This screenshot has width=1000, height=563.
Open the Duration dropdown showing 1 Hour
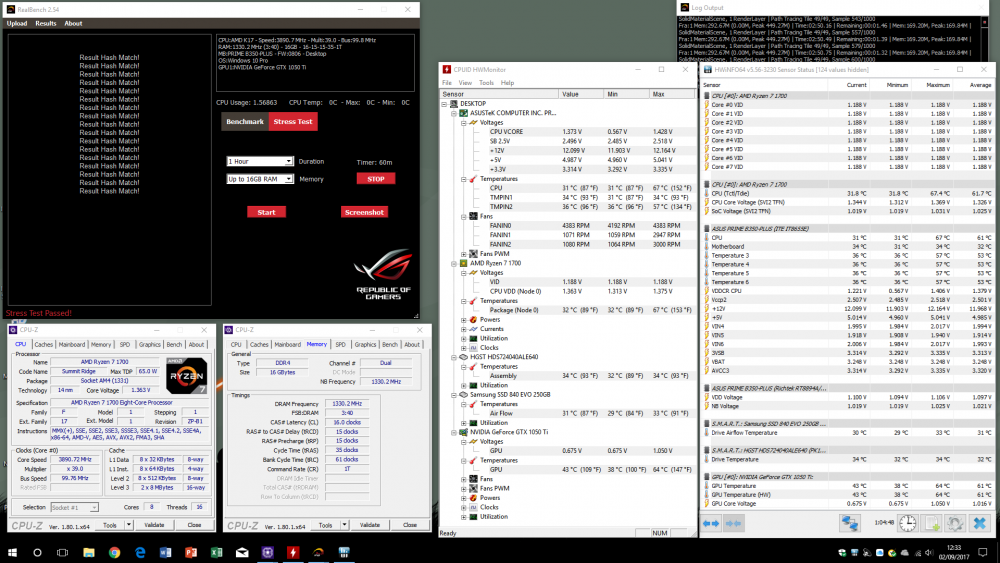260,161
